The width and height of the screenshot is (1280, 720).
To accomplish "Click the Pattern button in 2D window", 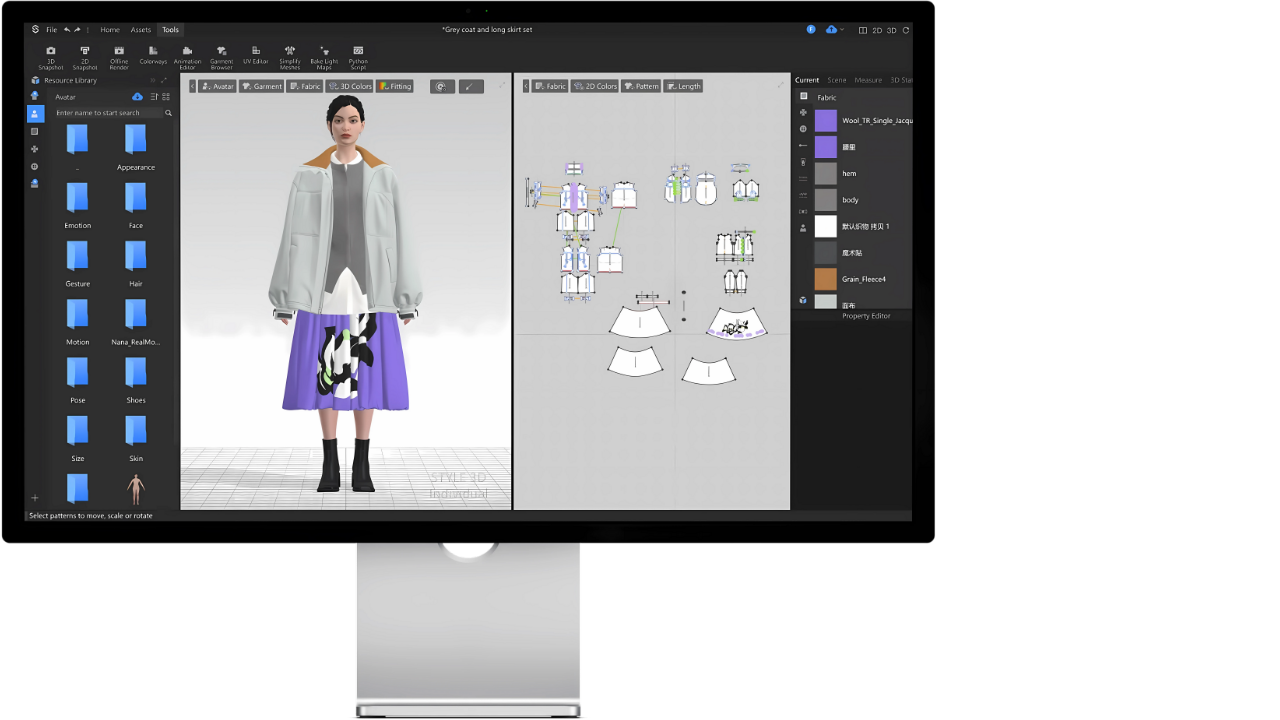I will (x=641, y=87).
